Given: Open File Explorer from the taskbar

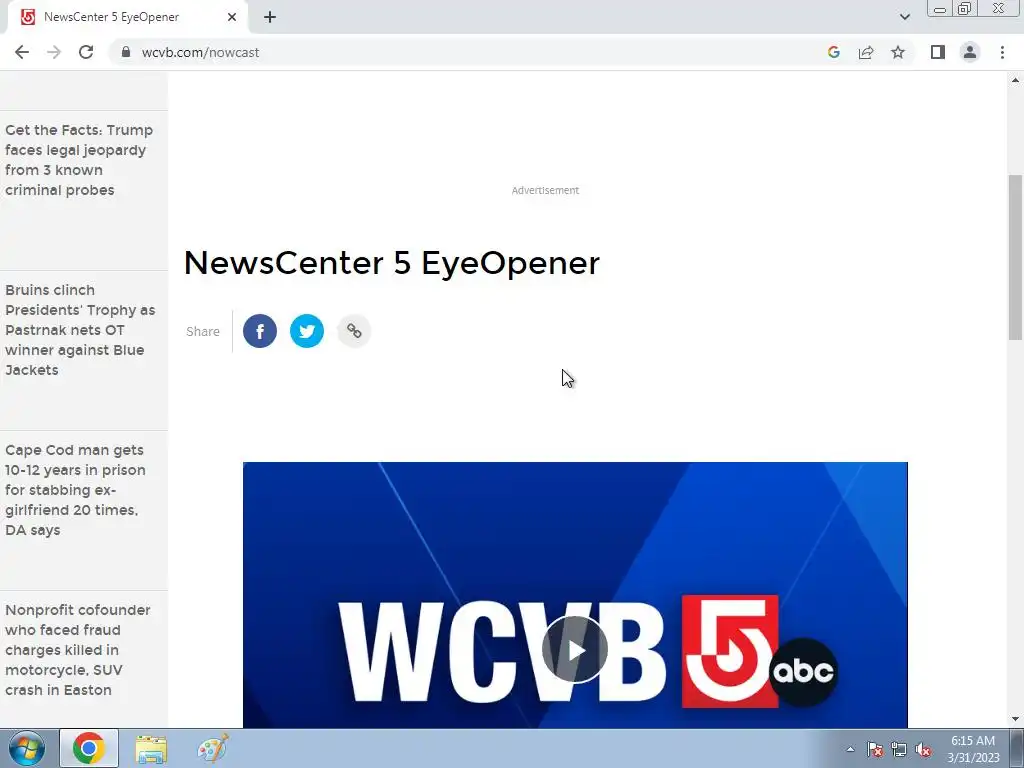Looking at the screenshot, I should [151, 748].
